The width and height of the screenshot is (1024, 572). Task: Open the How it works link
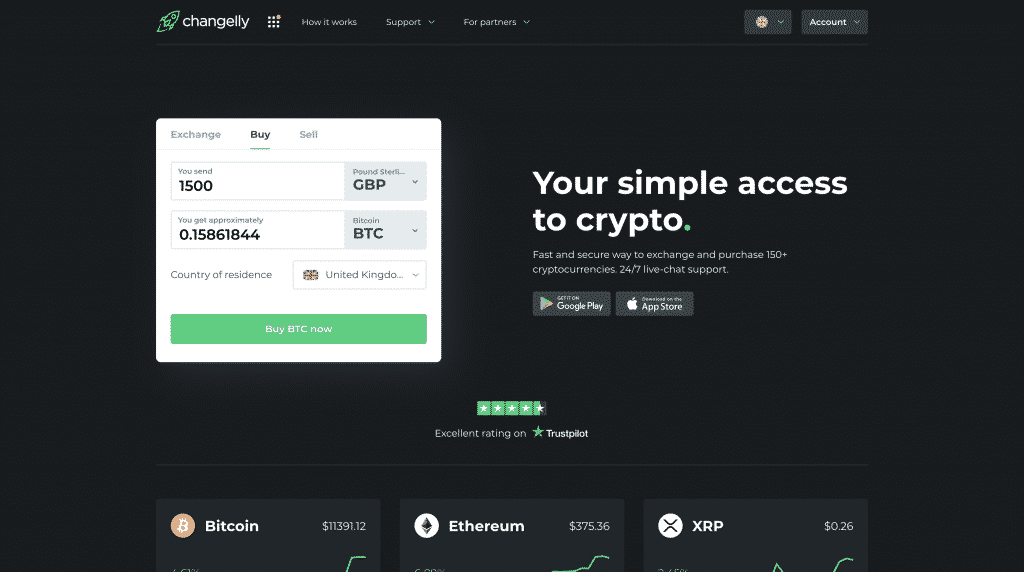[x=329, y=22]
